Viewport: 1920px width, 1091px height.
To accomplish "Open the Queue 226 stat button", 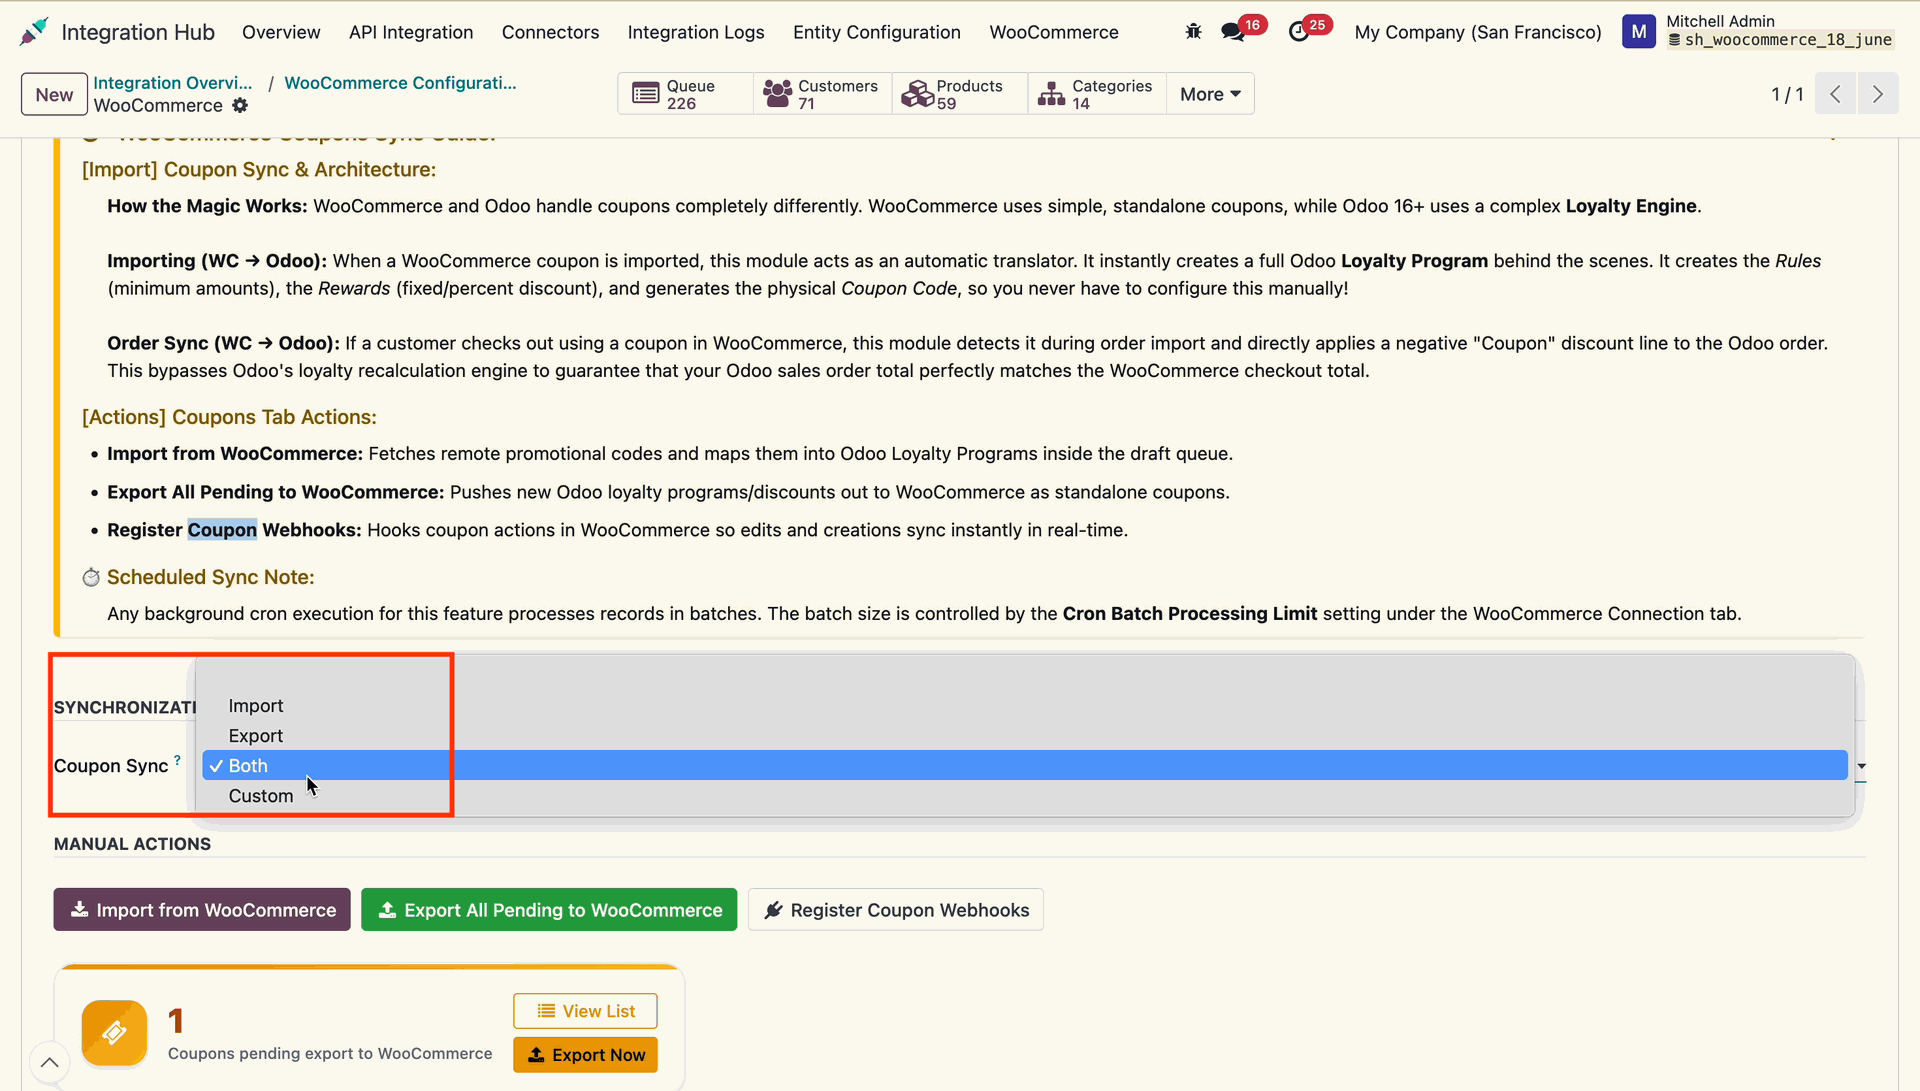I will 685,94.
